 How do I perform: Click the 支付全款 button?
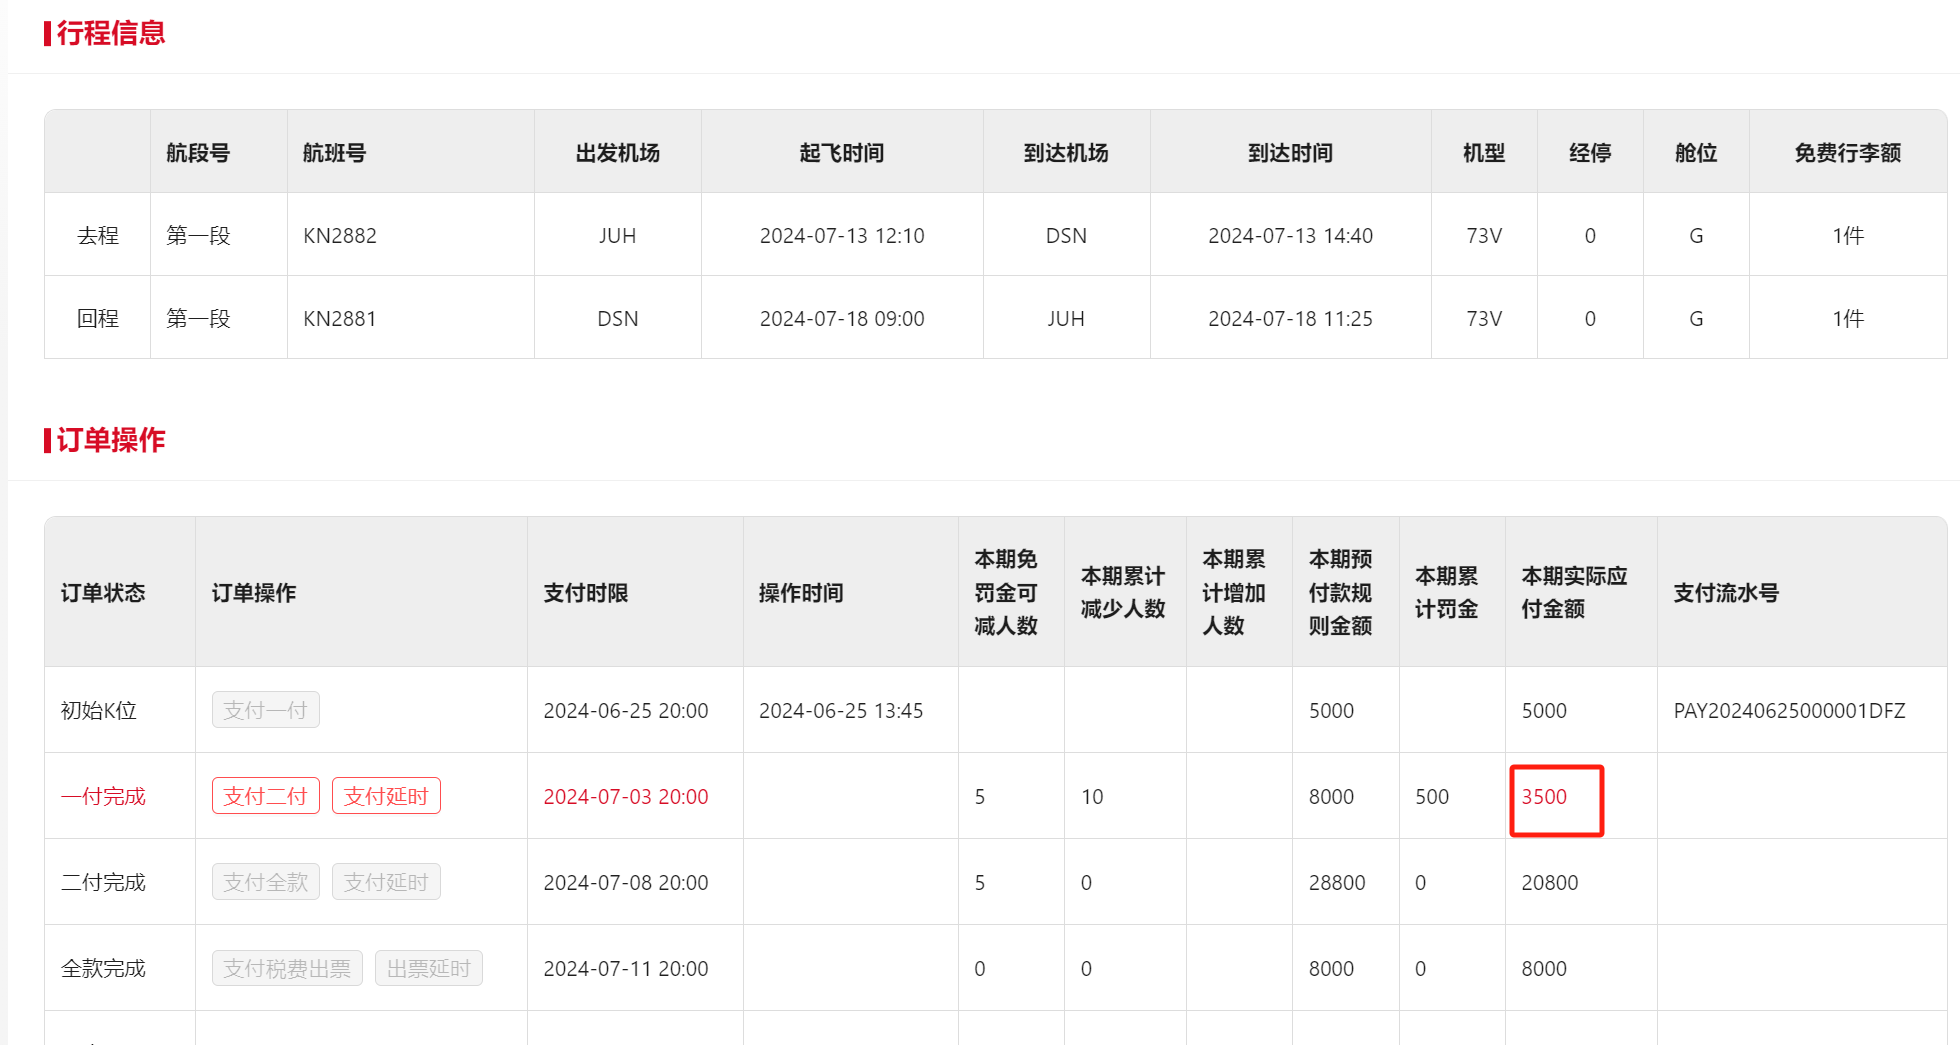[x=265, y=882]
